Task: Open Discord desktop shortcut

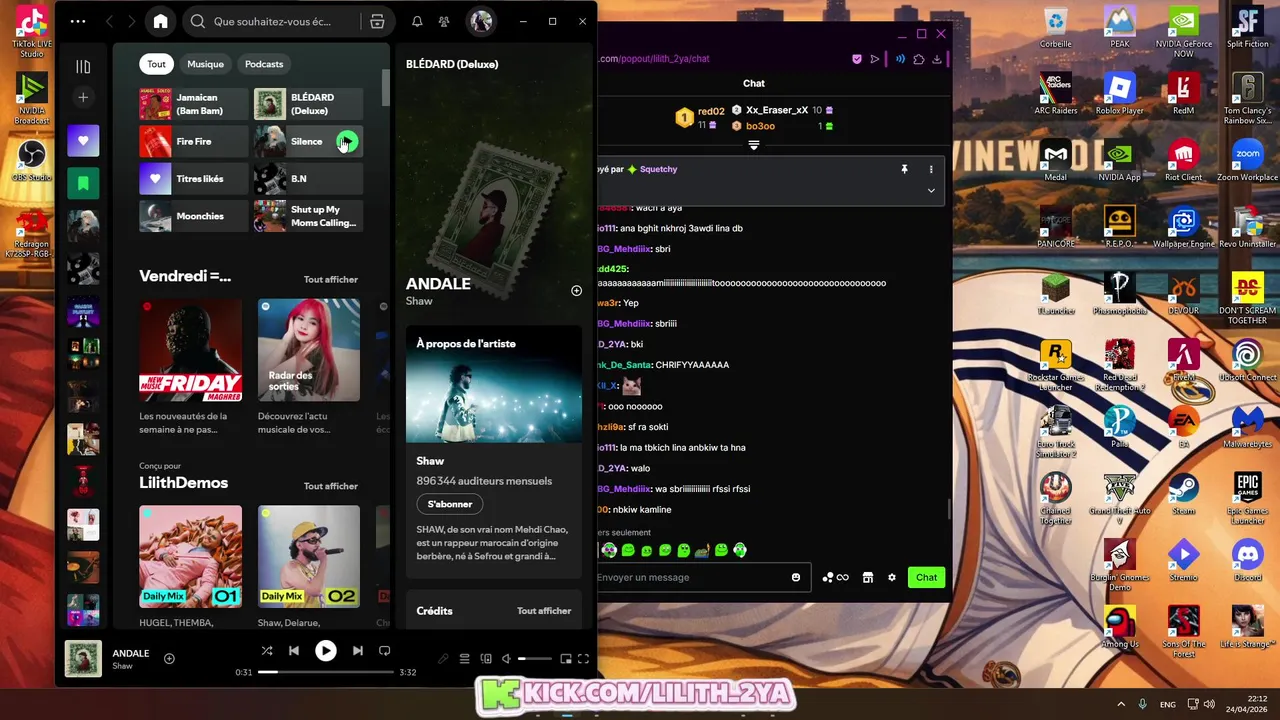Action: coord(1247,560)
